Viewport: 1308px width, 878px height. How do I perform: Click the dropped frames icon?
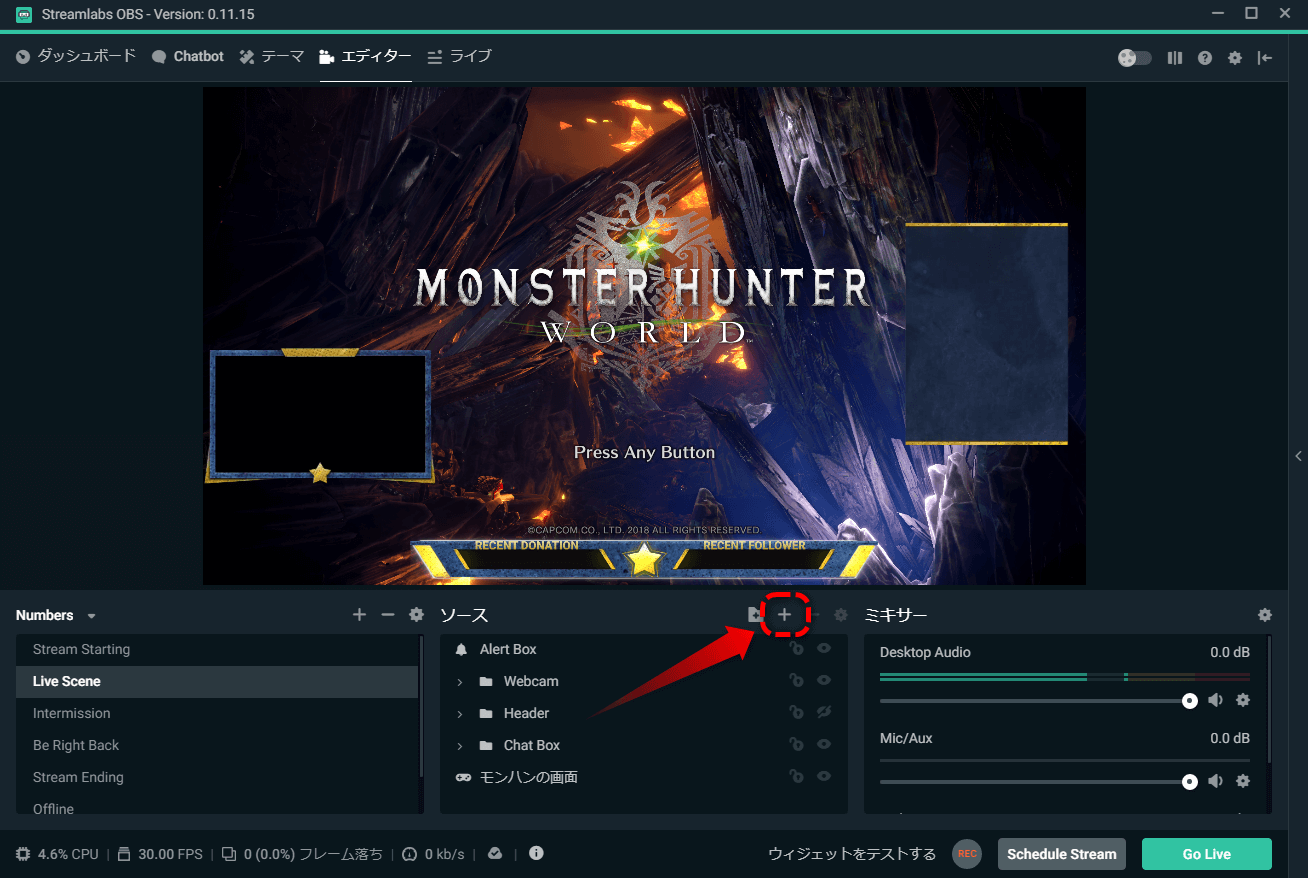coord(229,854)
